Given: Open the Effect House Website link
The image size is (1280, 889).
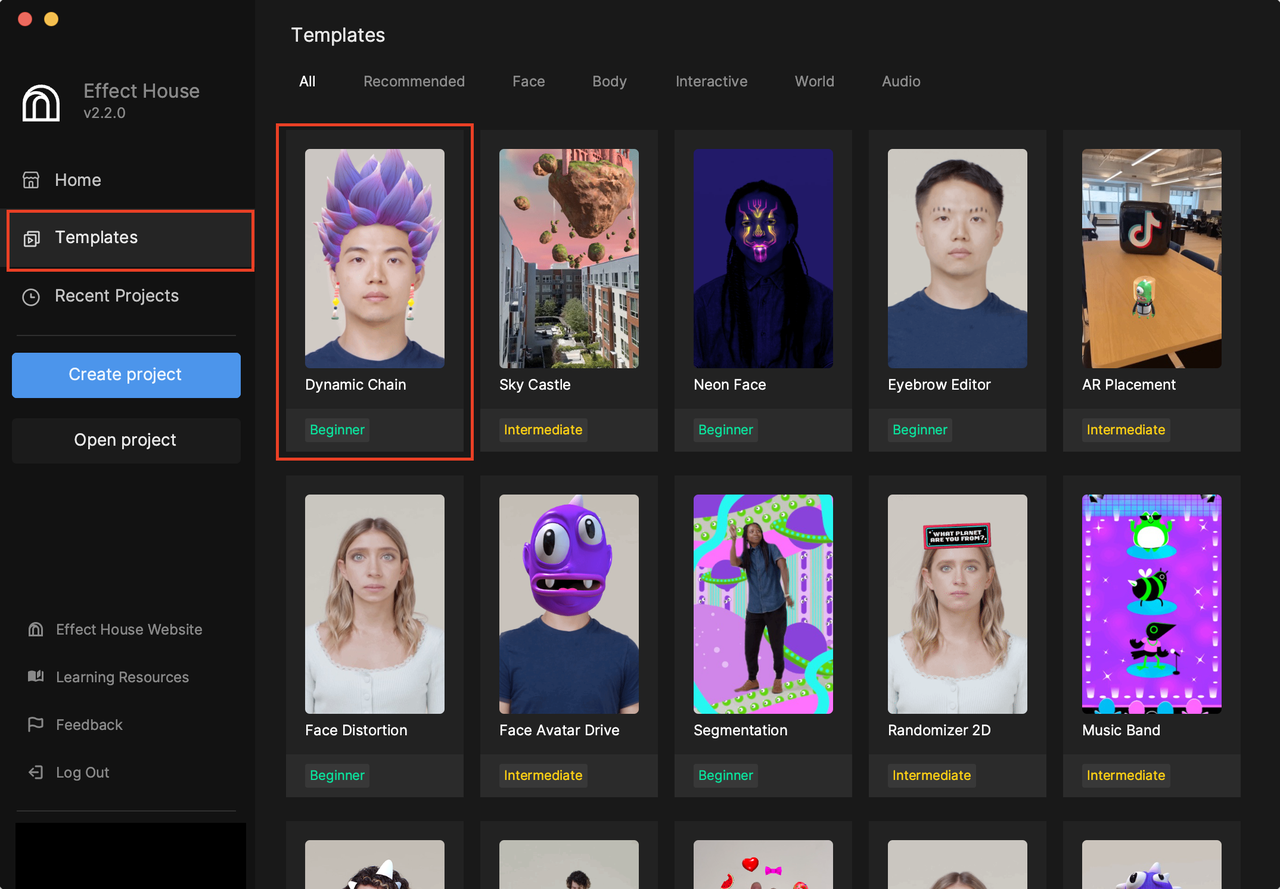Looking at the screenshot, I should click(129, 629).
